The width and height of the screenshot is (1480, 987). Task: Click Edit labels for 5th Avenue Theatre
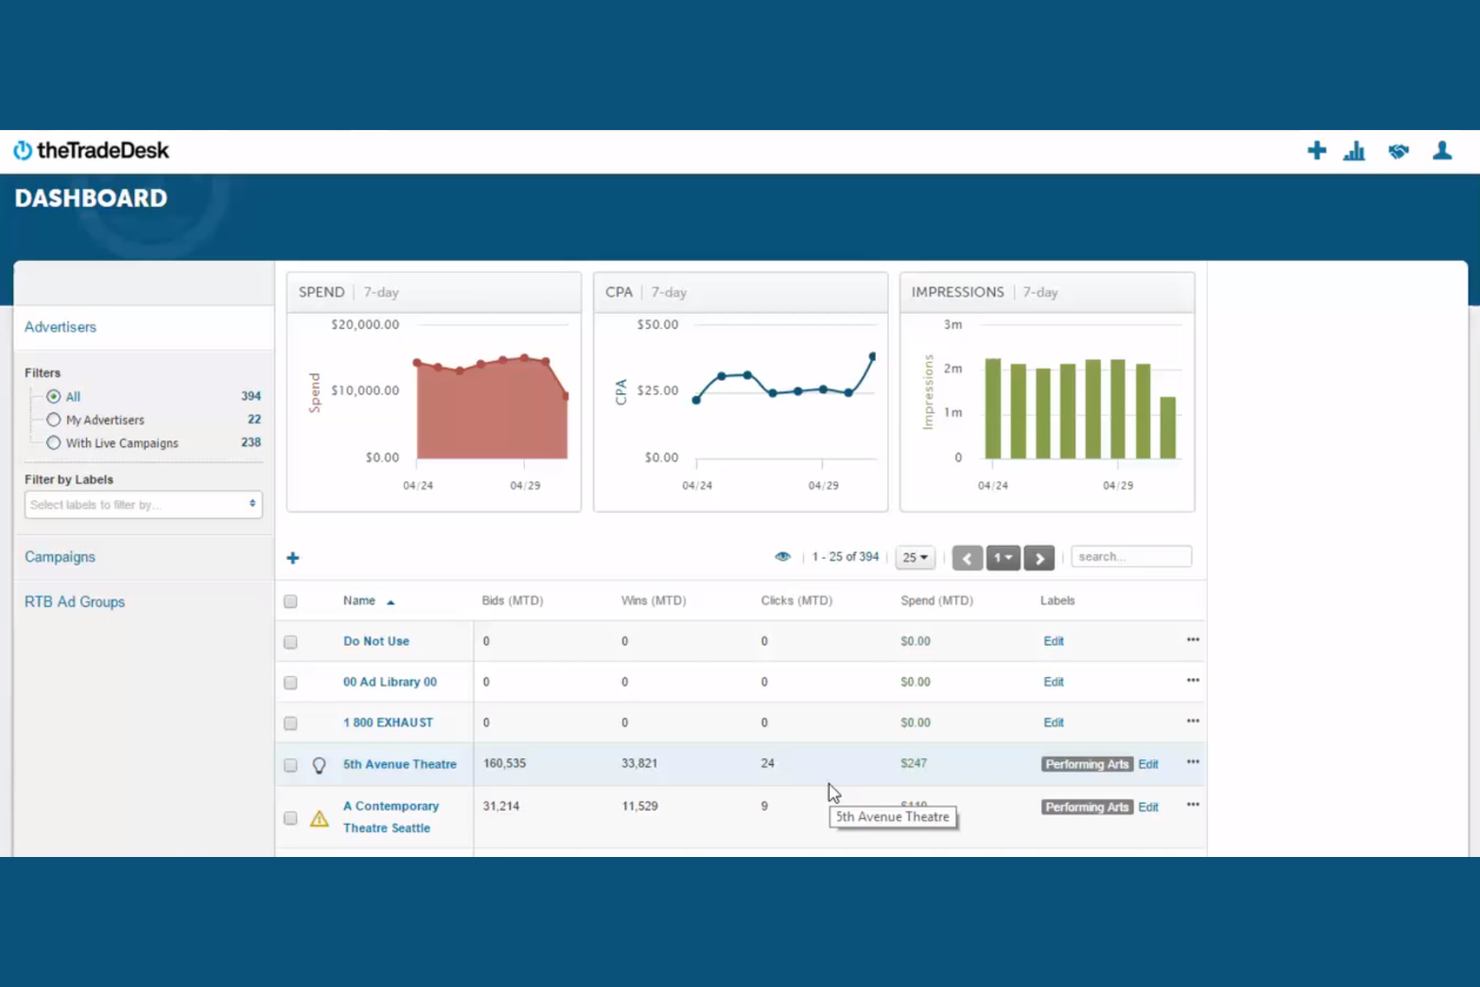point(1148,764)
